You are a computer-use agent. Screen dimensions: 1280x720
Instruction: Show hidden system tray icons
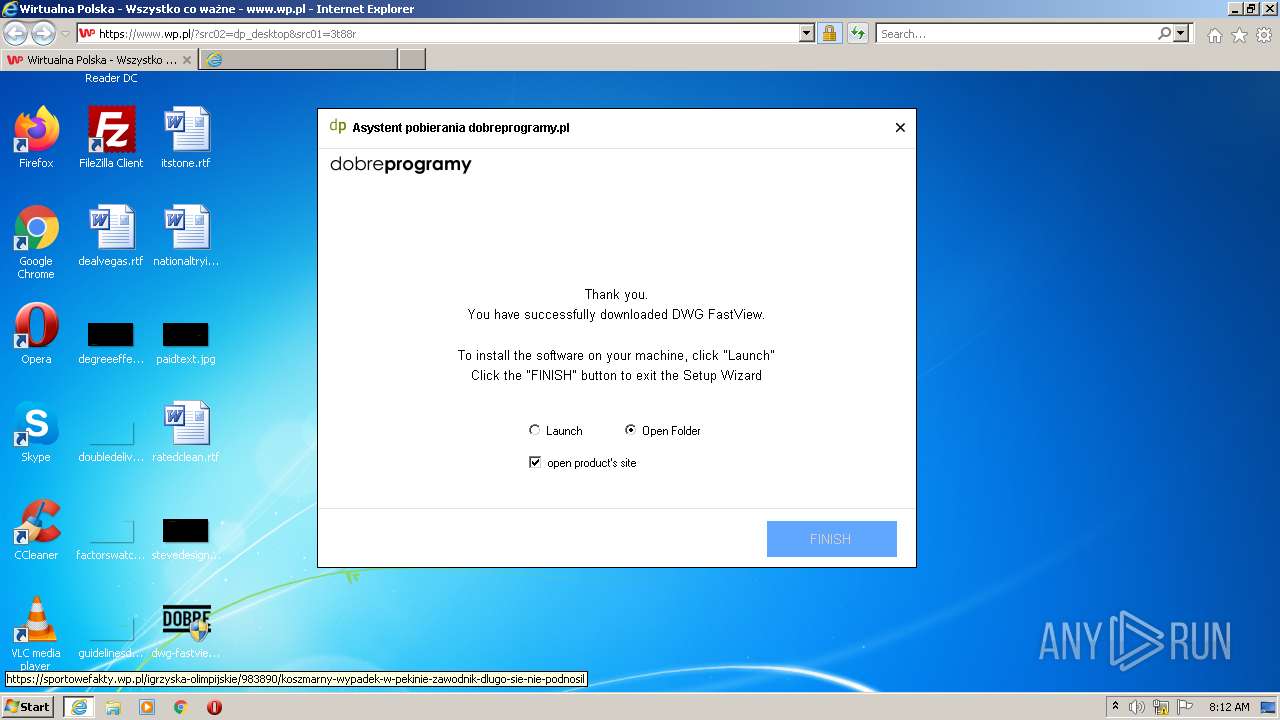pos(1115,707)
